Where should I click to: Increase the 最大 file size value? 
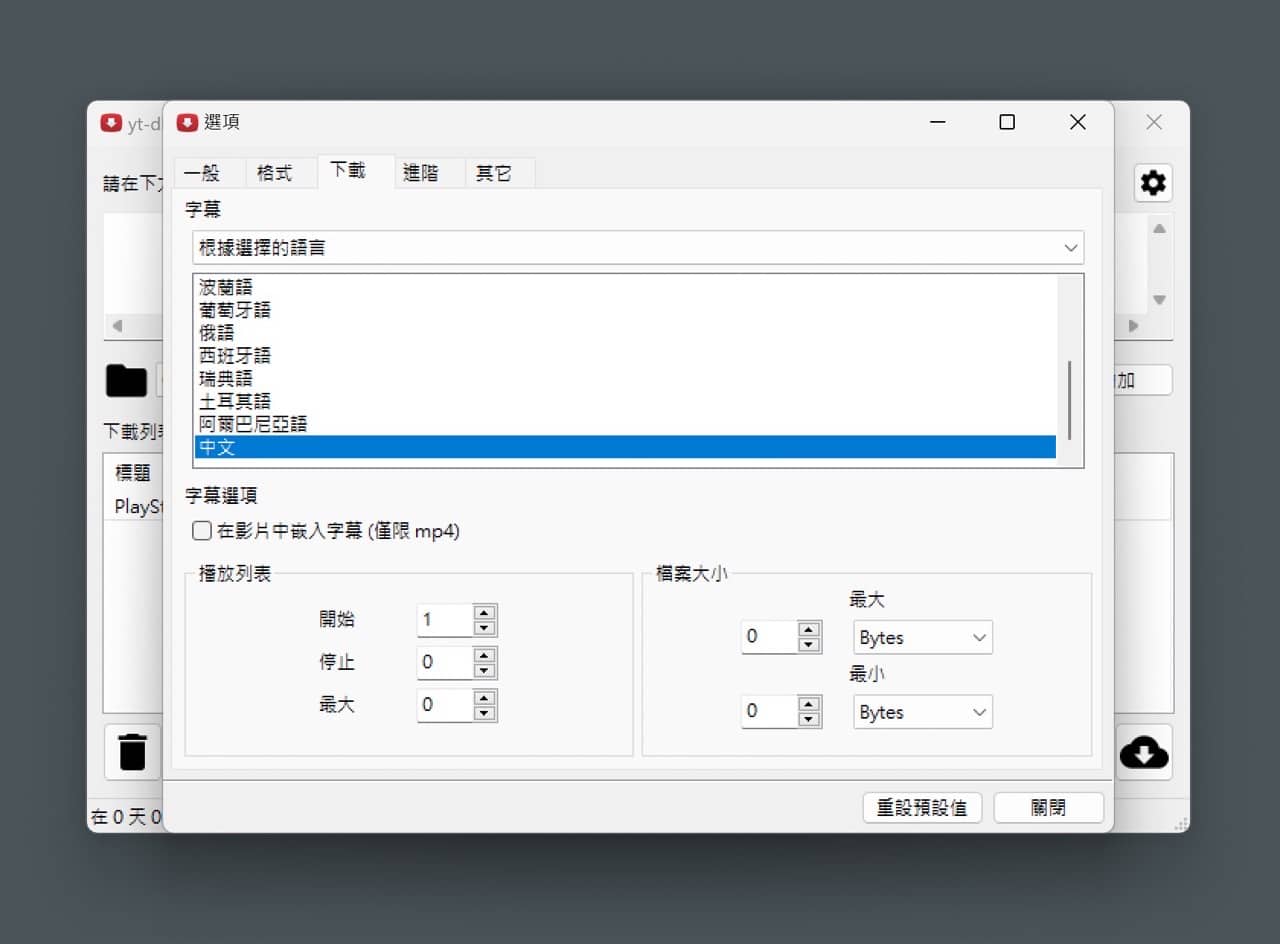pyautogui.click(x=810, y=630)
